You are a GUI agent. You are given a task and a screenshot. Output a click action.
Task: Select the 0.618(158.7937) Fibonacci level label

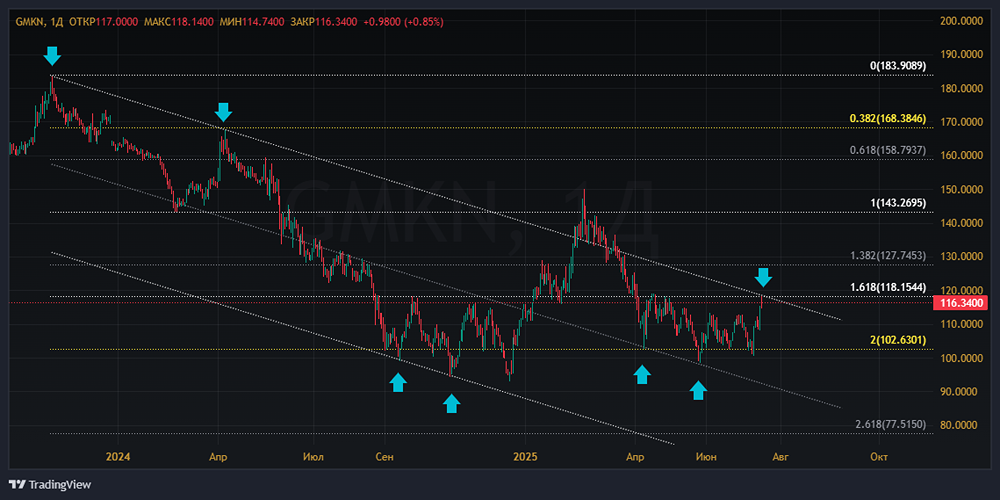pyautogui.click(x=888, y=151)
